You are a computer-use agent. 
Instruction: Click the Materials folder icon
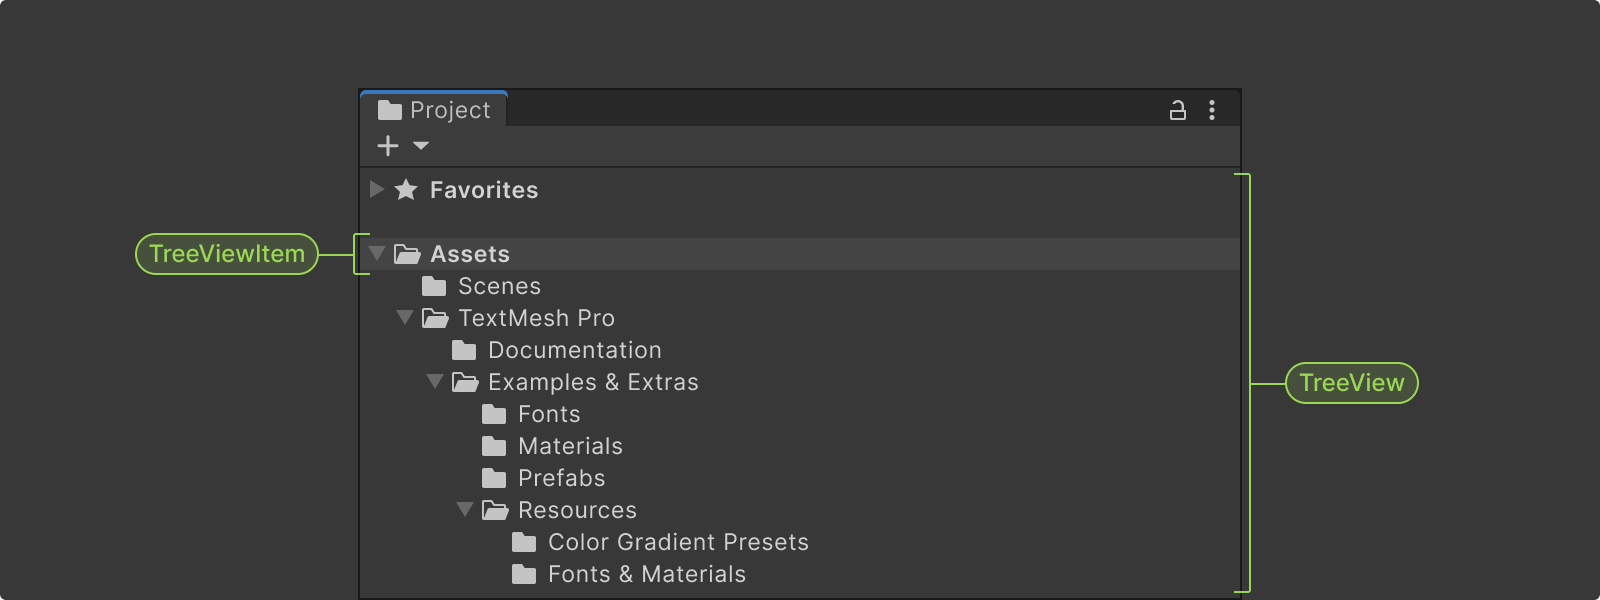(494, 447)
